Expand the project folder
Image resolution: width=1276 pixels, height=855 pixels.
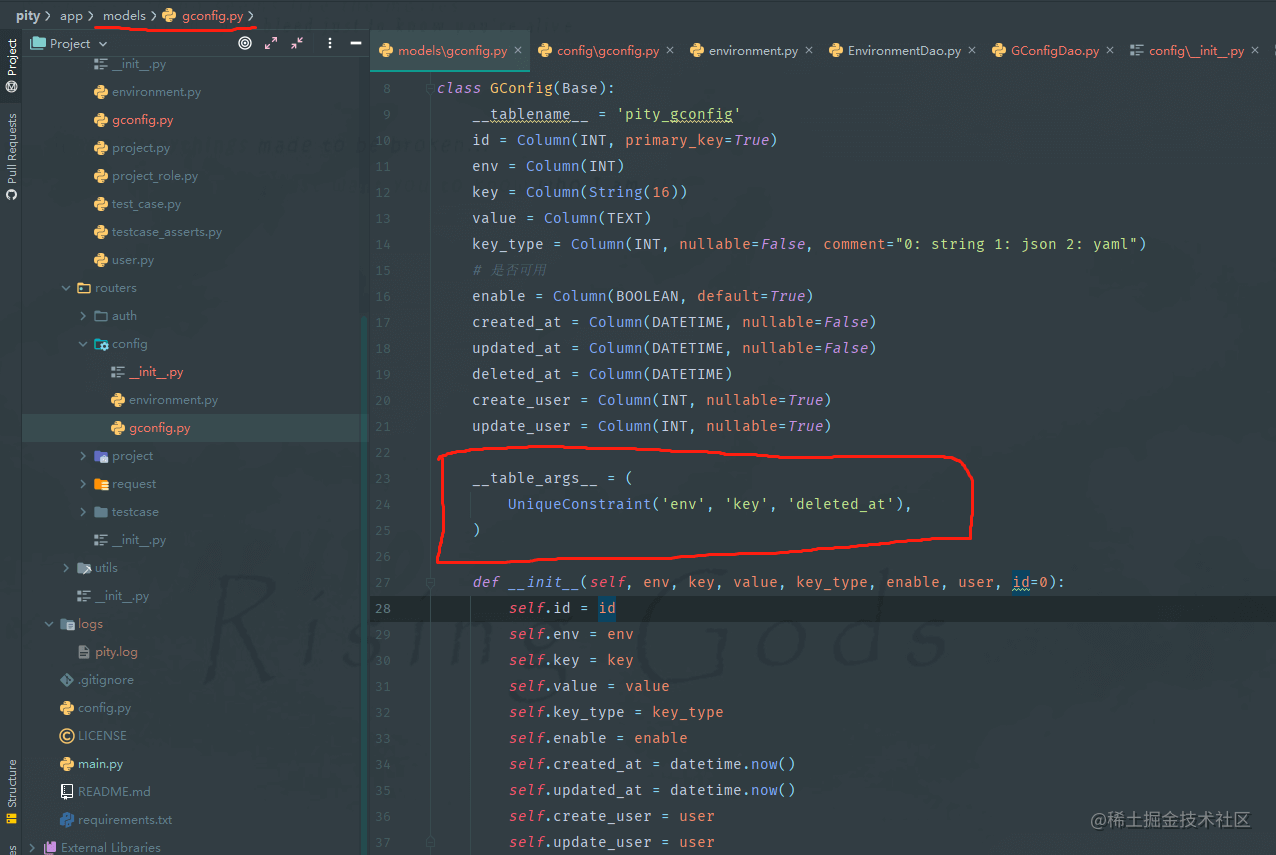(83, 456)
